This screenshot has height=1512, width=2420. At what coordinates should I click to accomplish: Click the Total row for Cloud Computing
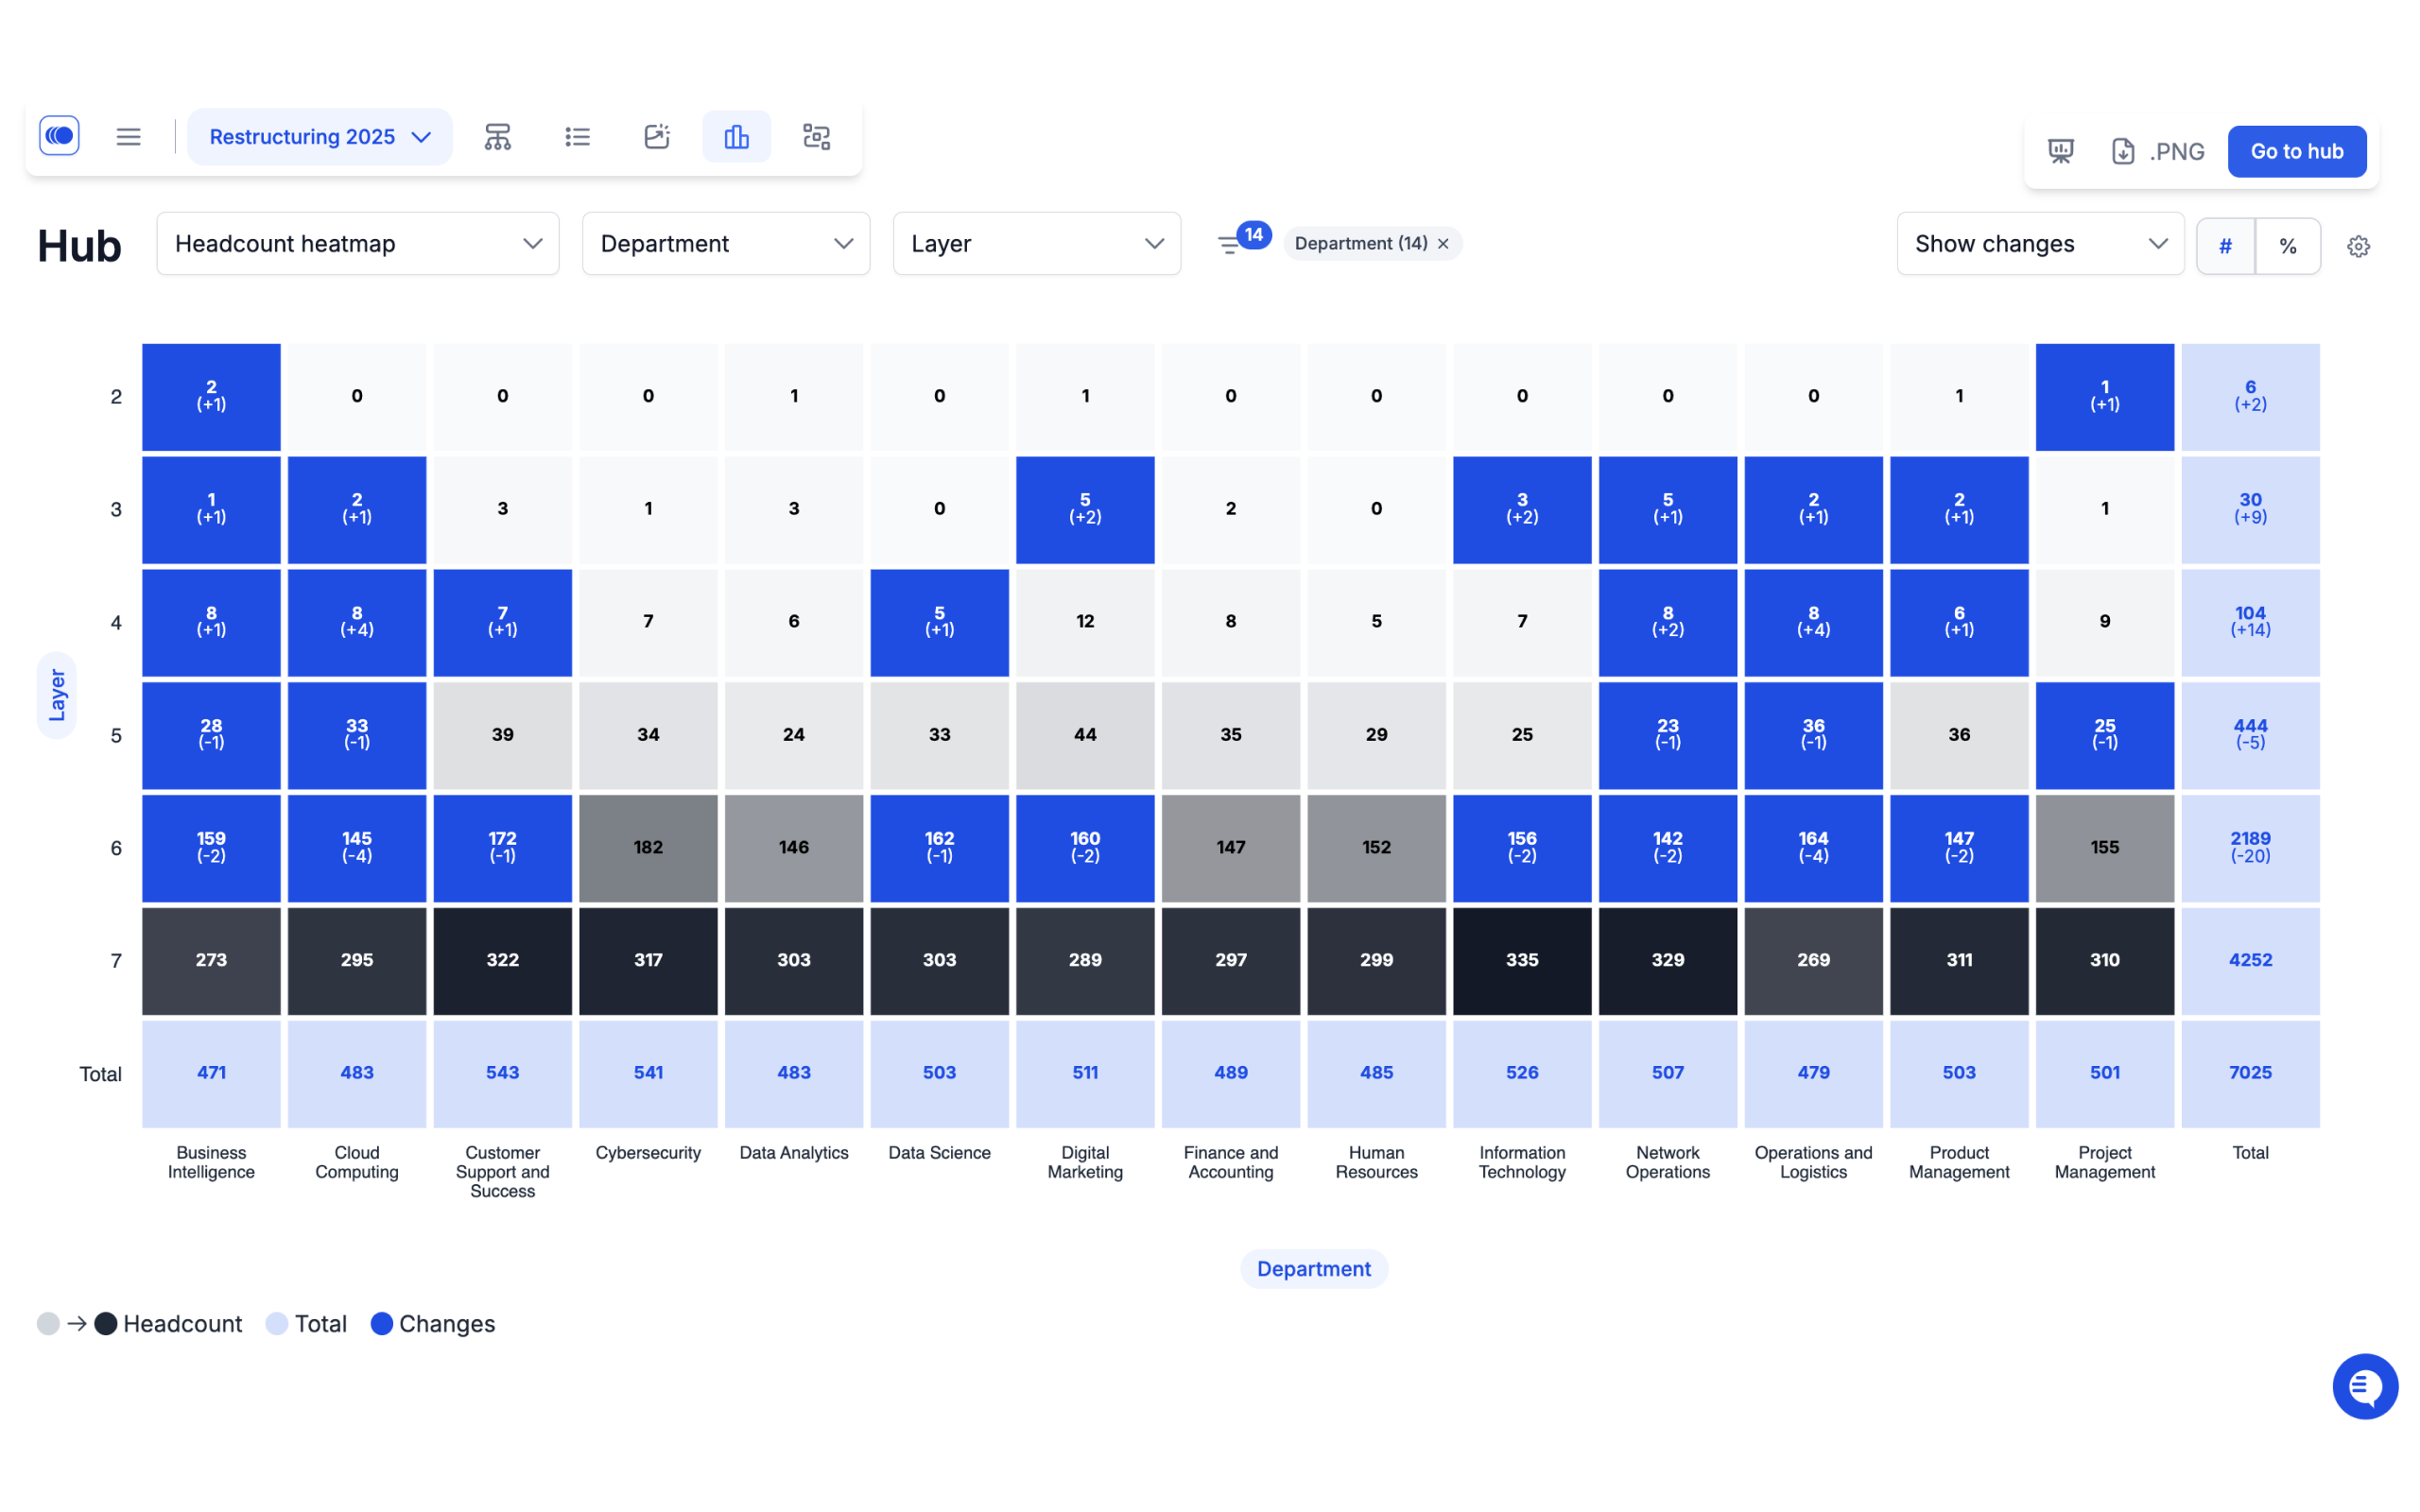357,1072
